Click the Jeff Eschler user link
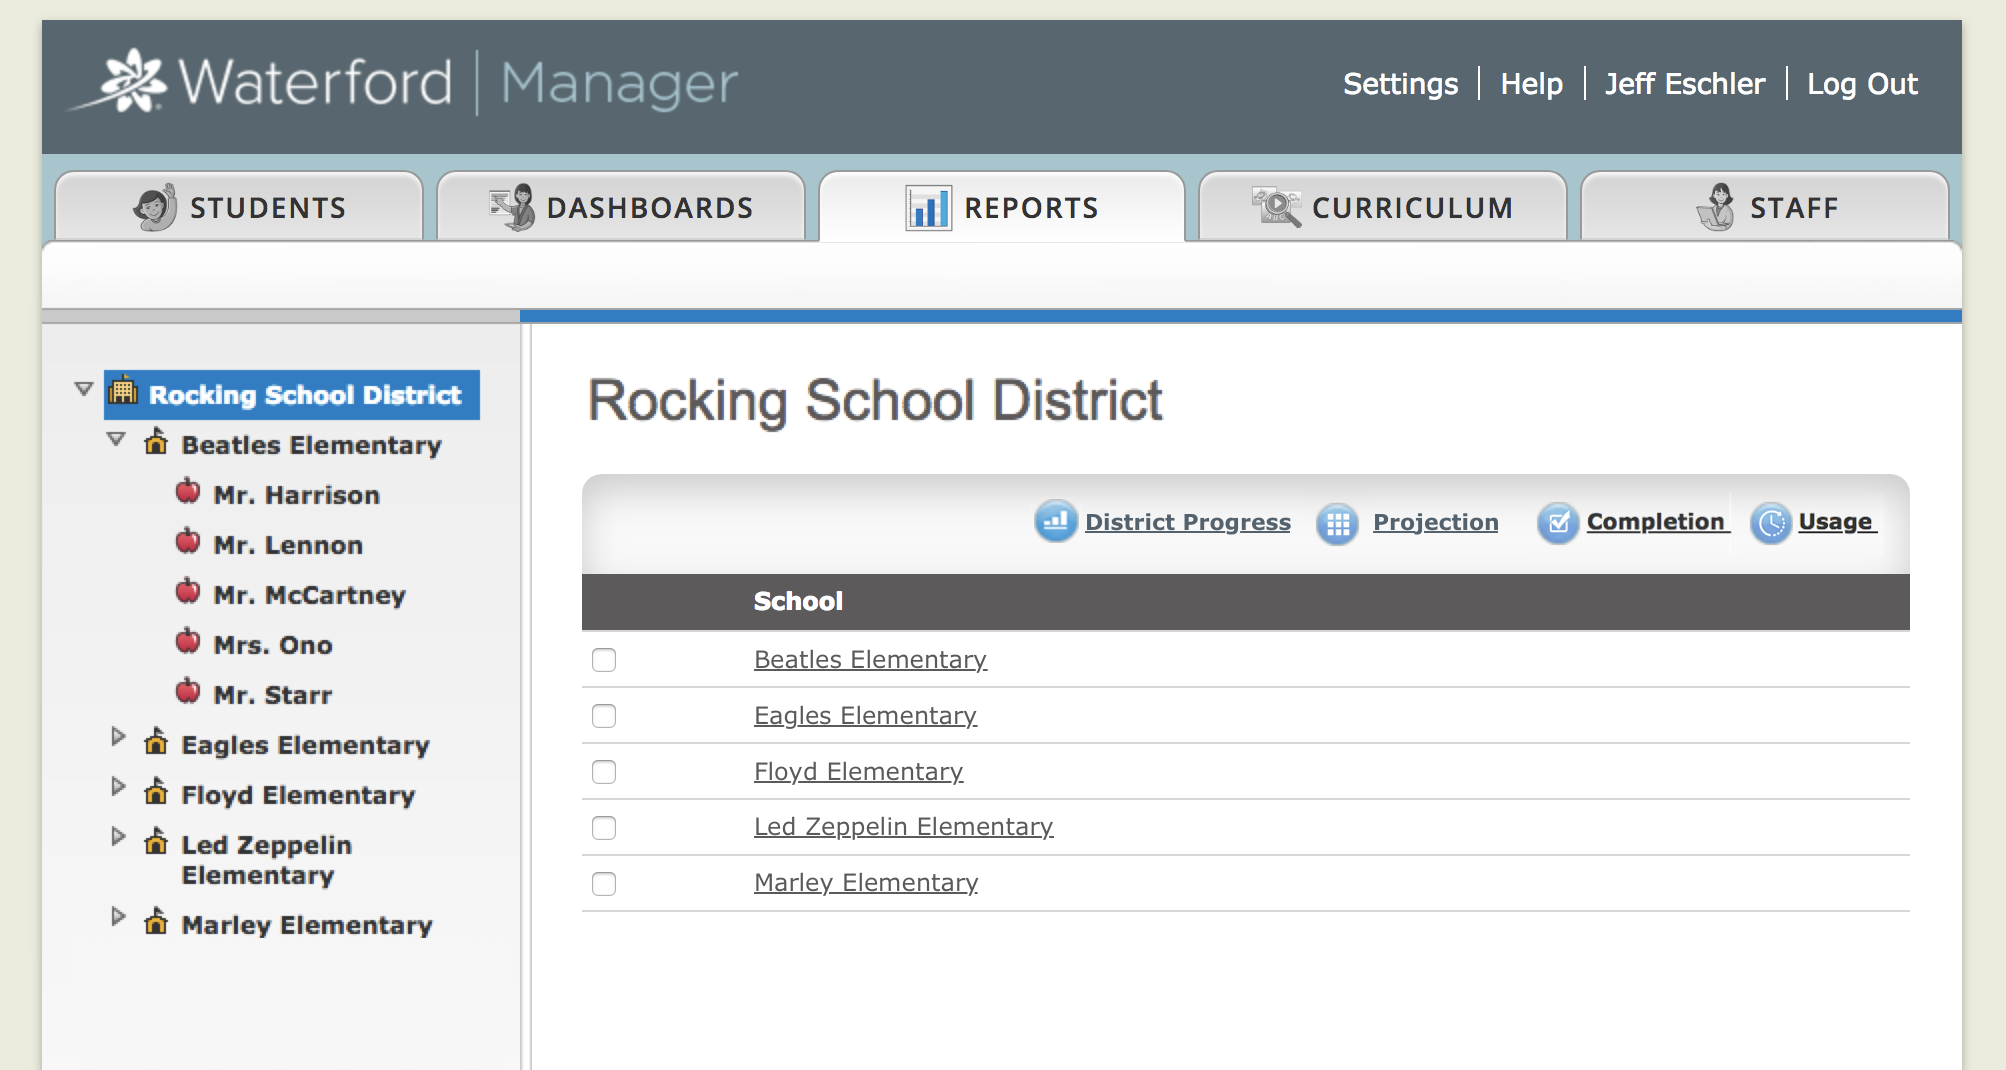2006x1070 pixels. [x=1685, y=84]
